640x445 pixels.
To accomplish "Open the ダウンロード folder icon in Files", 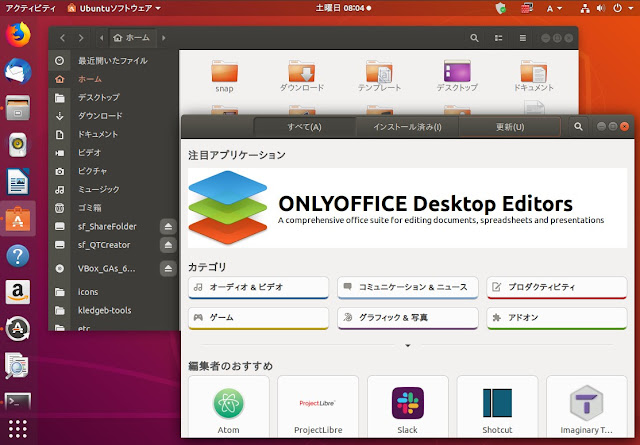I will point(302,76).
